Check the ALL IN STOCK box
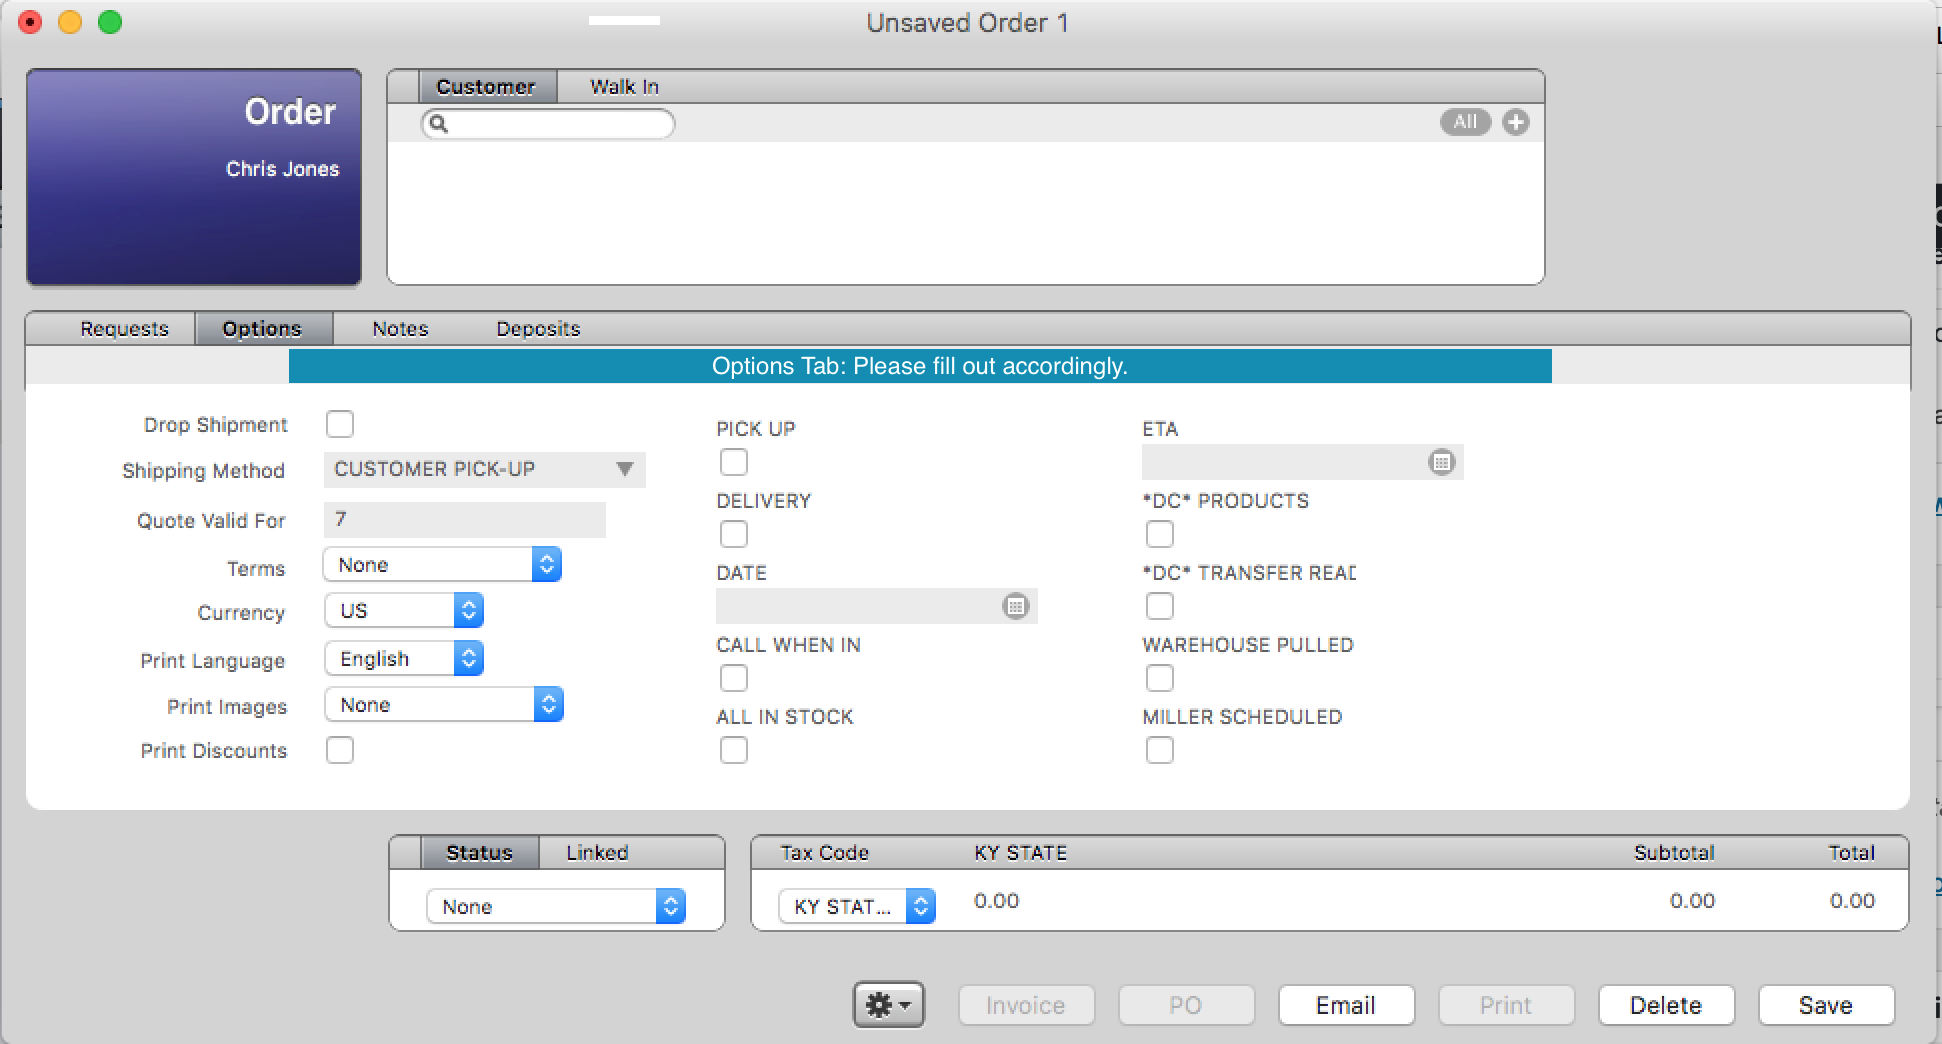This screenshot has width=1942, height=1044. point(734,750)
